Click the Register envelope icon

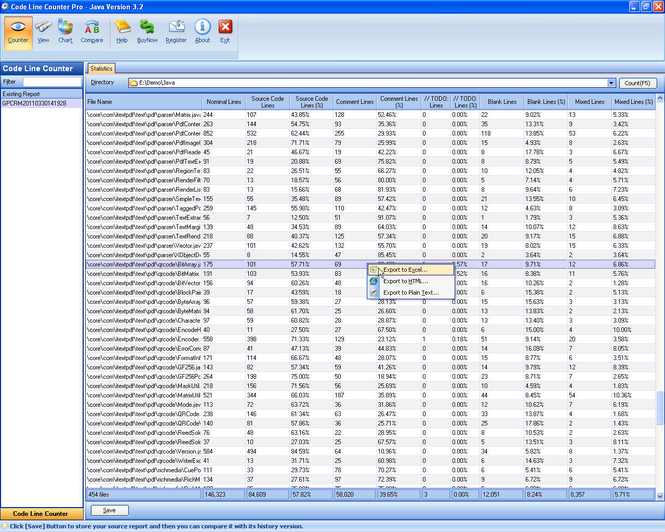176,31
